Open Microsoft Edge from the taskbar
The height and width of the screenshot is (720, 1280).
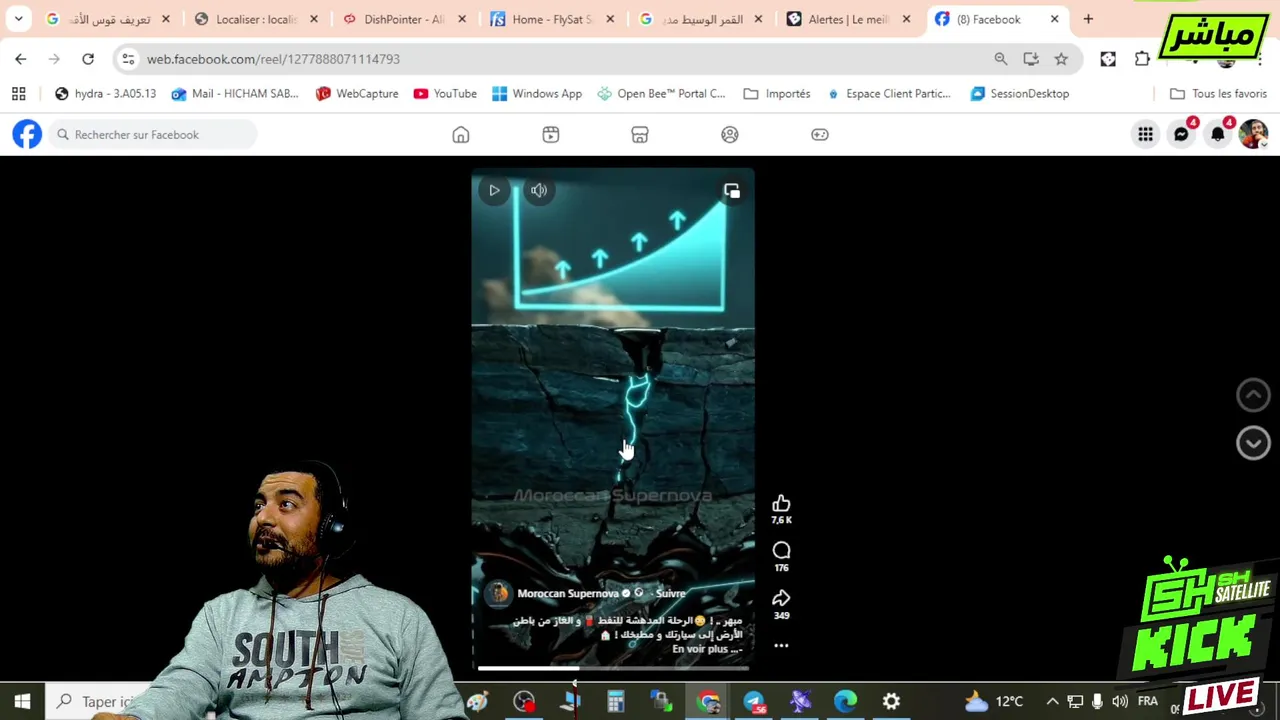(x=846, y=702)
